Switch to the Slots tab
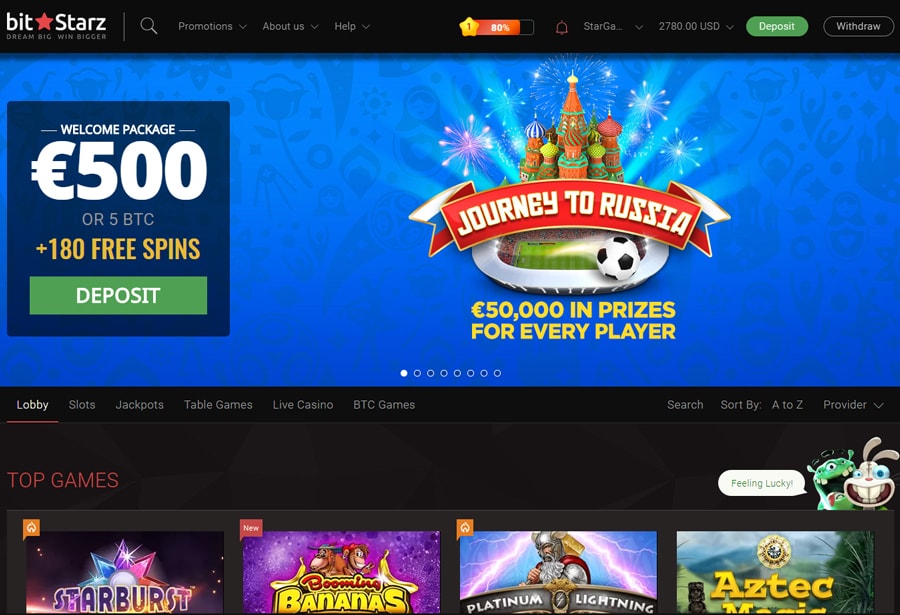The width and height of the screenshot is (900, 615). [82, 405]
